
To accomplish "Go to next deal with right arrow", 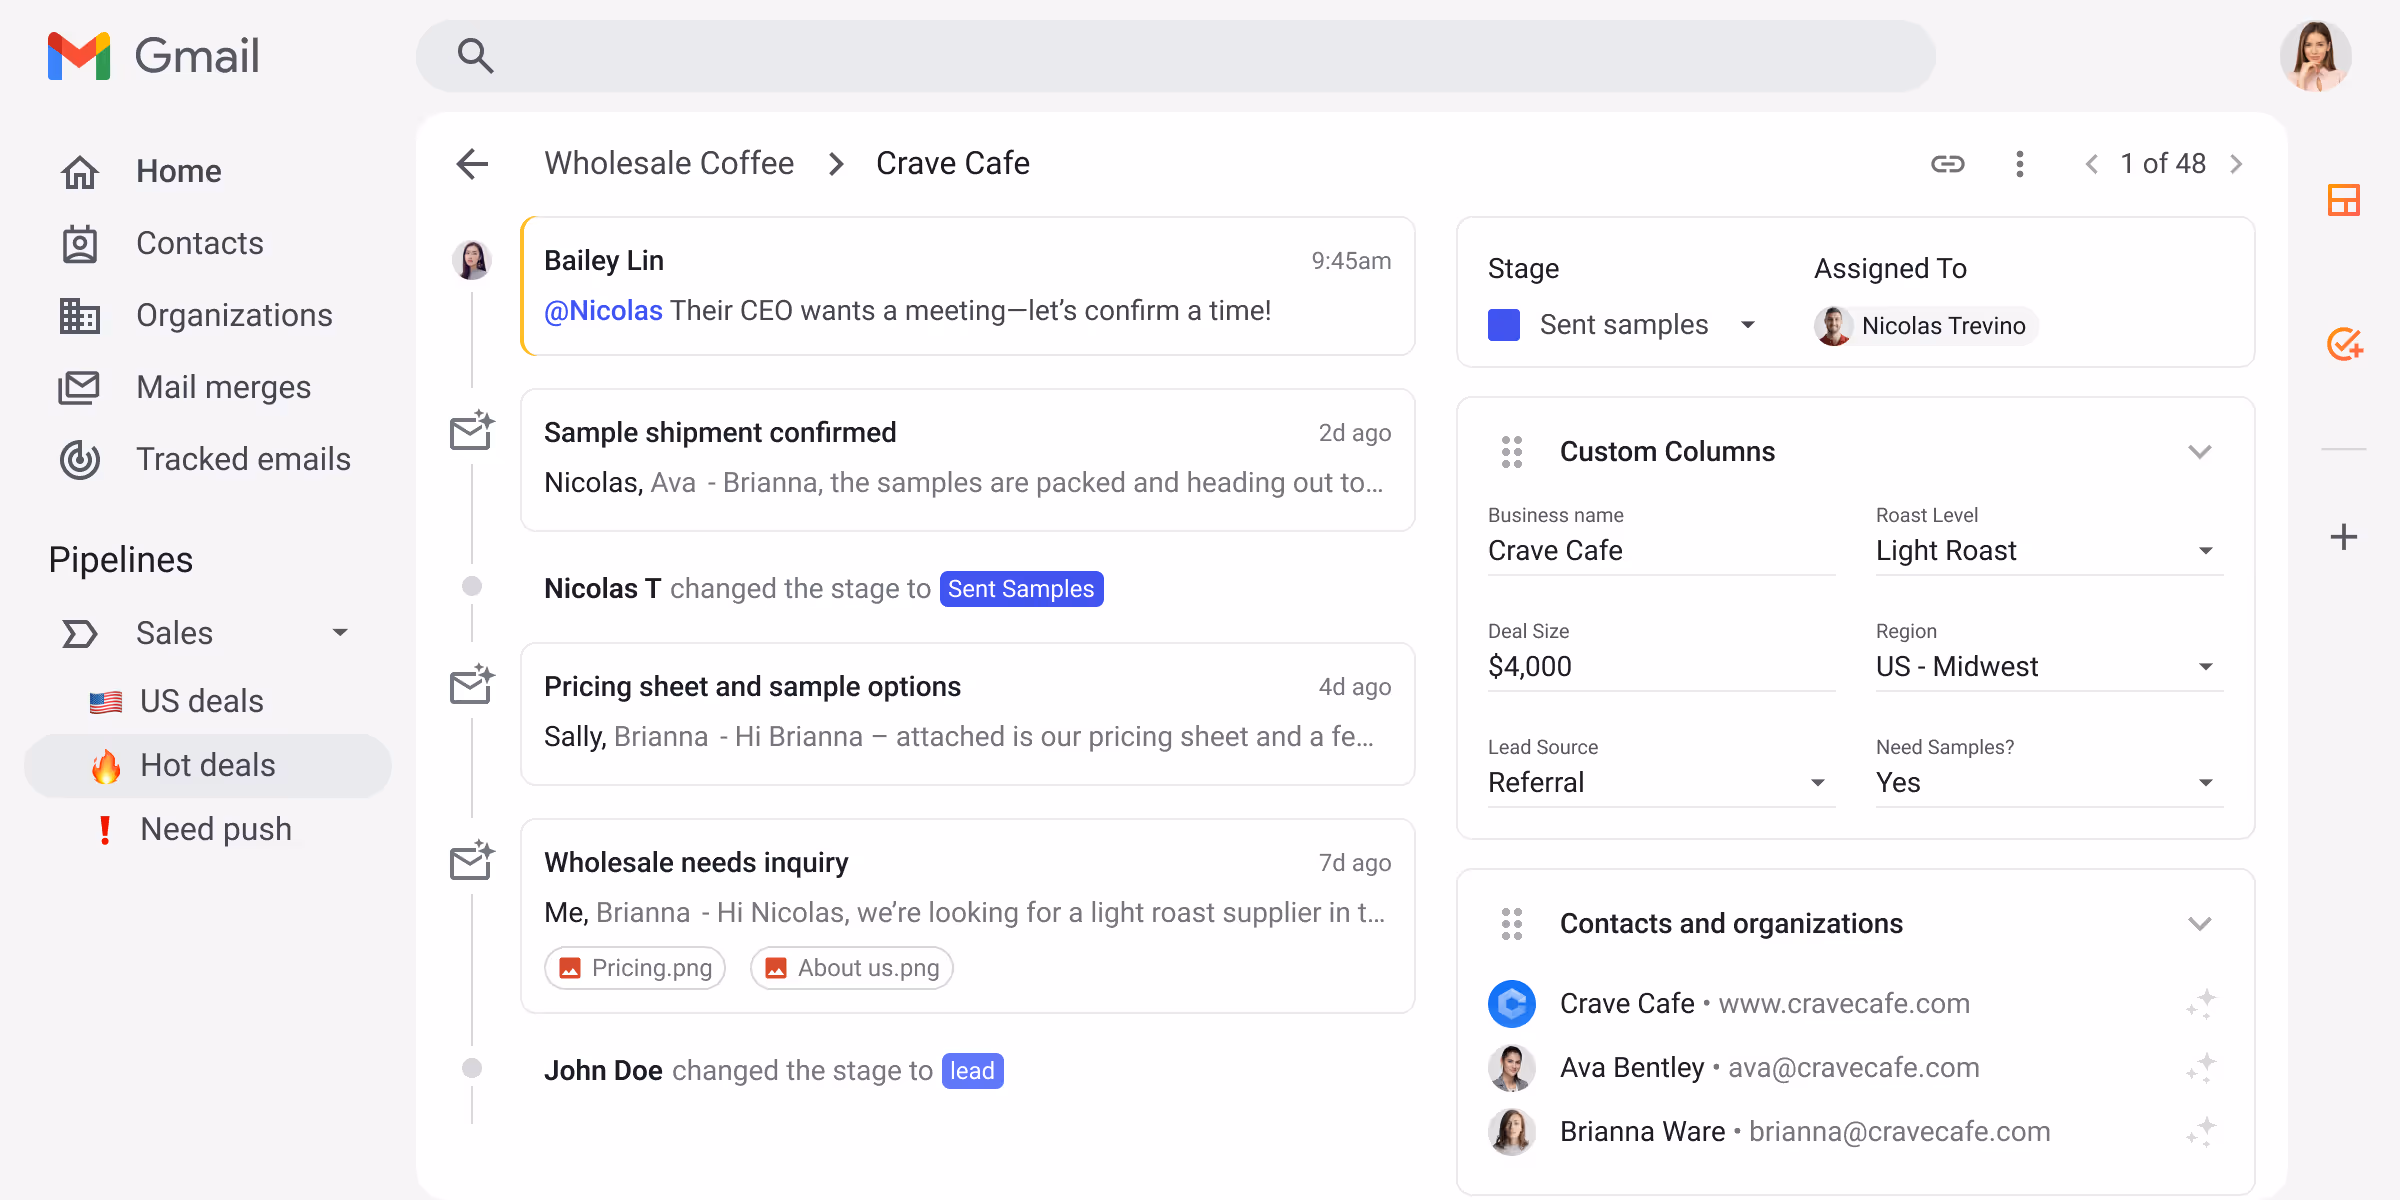I will point(2236,163).
